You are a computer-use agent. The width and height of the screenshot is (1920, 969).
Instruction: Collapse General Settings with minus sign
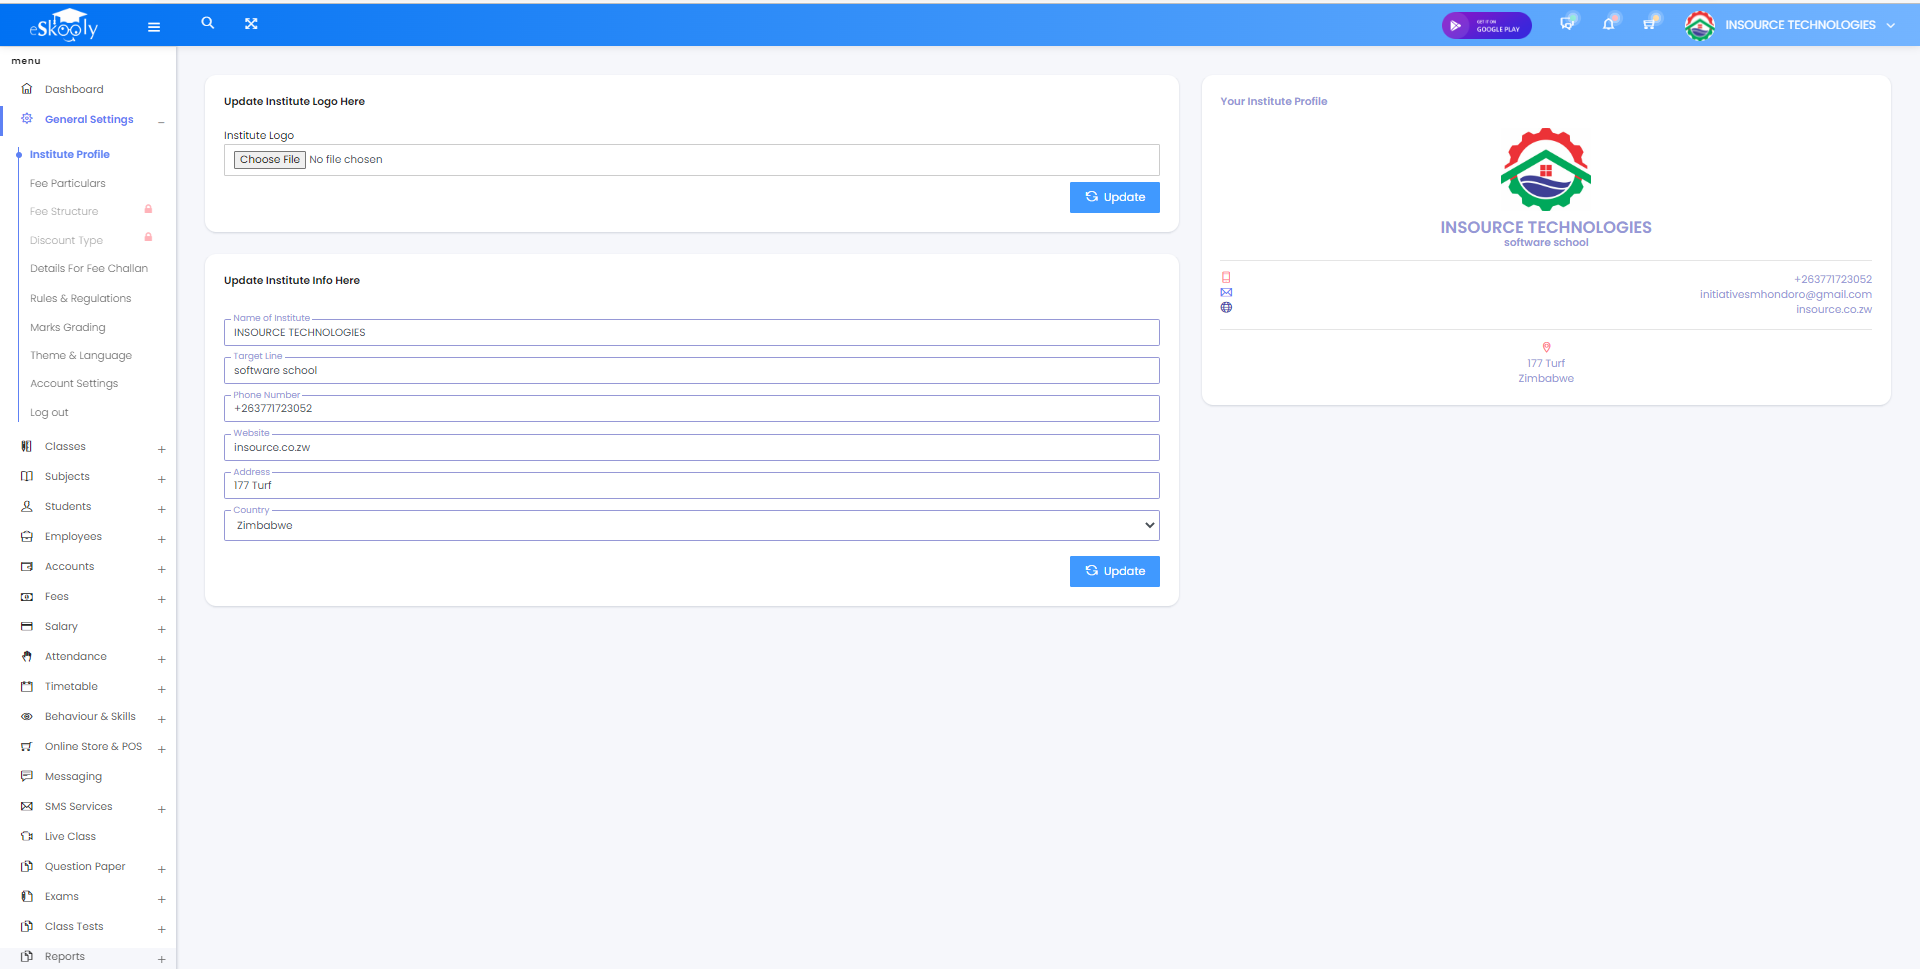tap(161, 122)
